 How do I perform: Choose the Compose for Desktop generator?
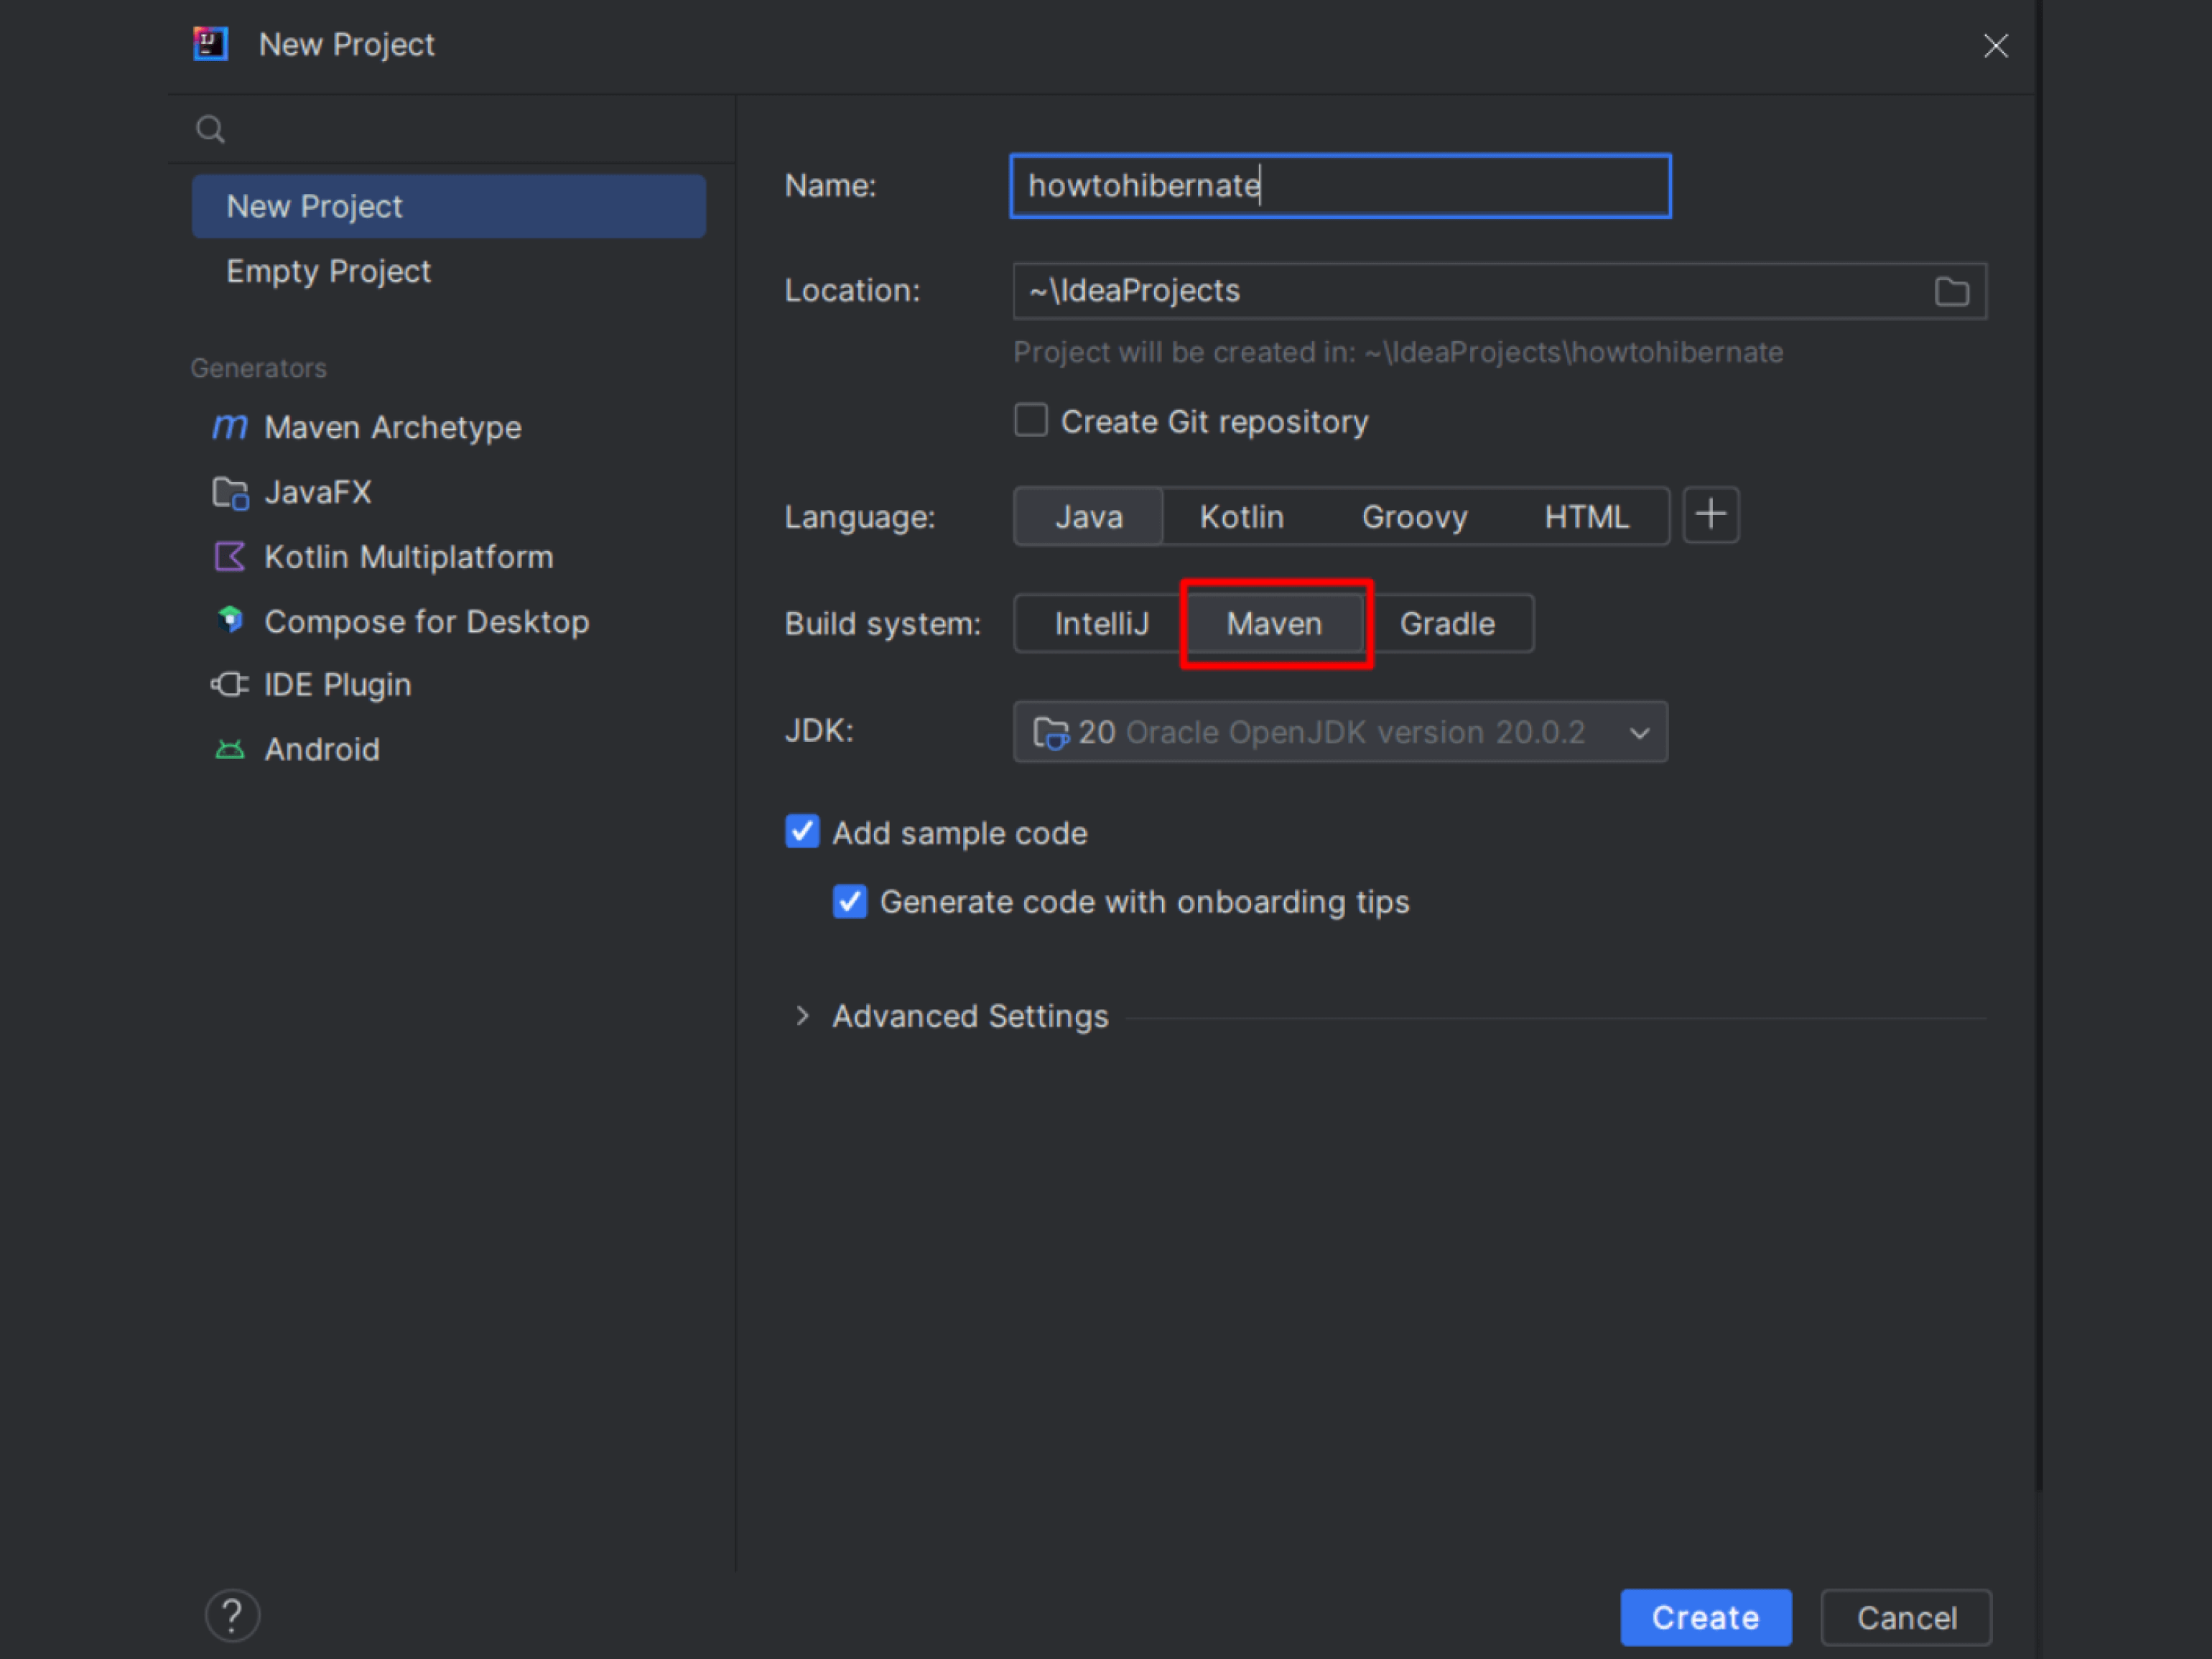click(x=401, y=621)
